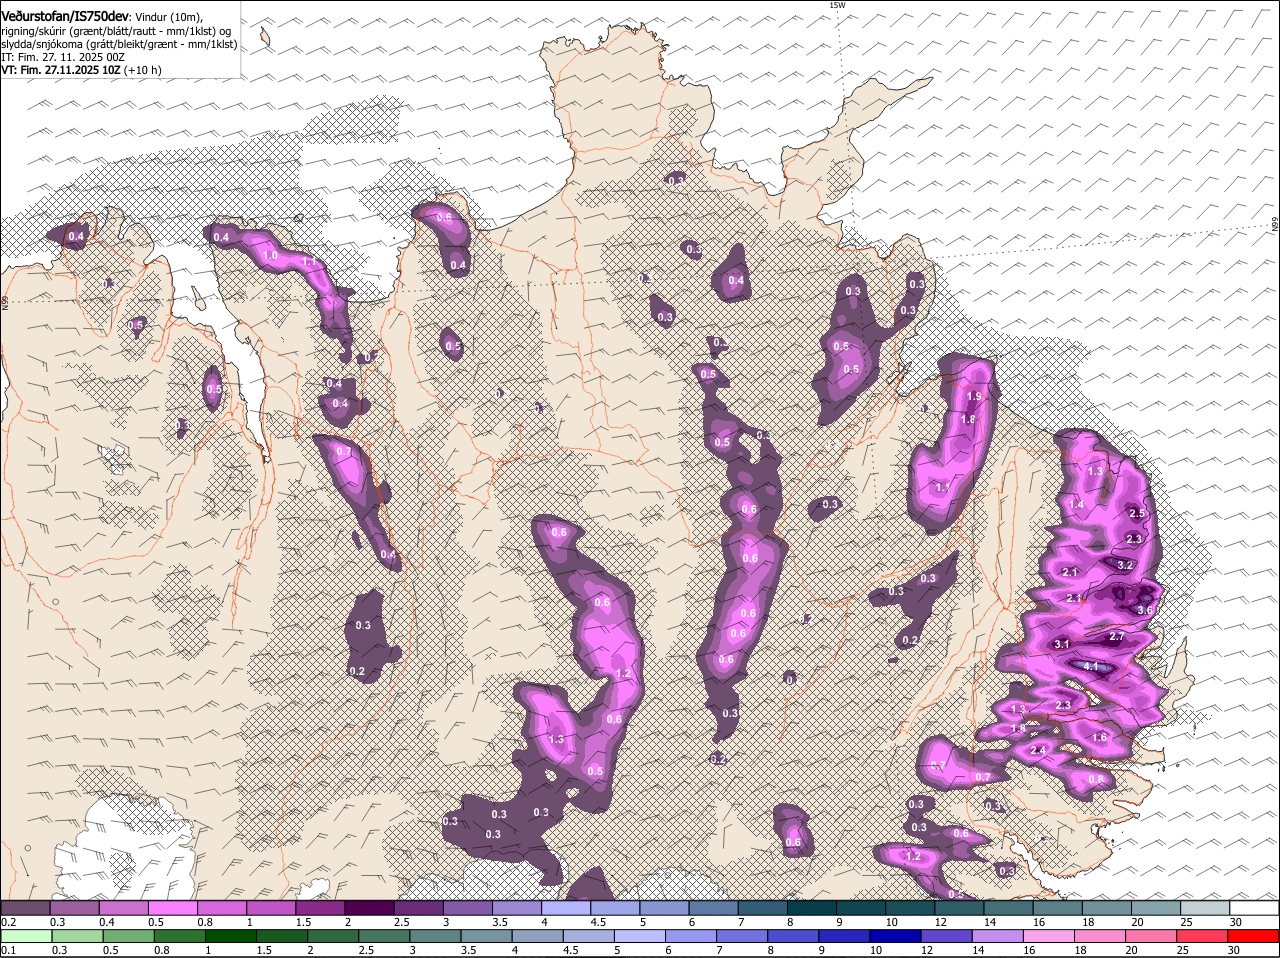The image size is (1280, 958).
Task: Click the upper legend swatch starting at 3.5
Action: click(x=517, y=908)
